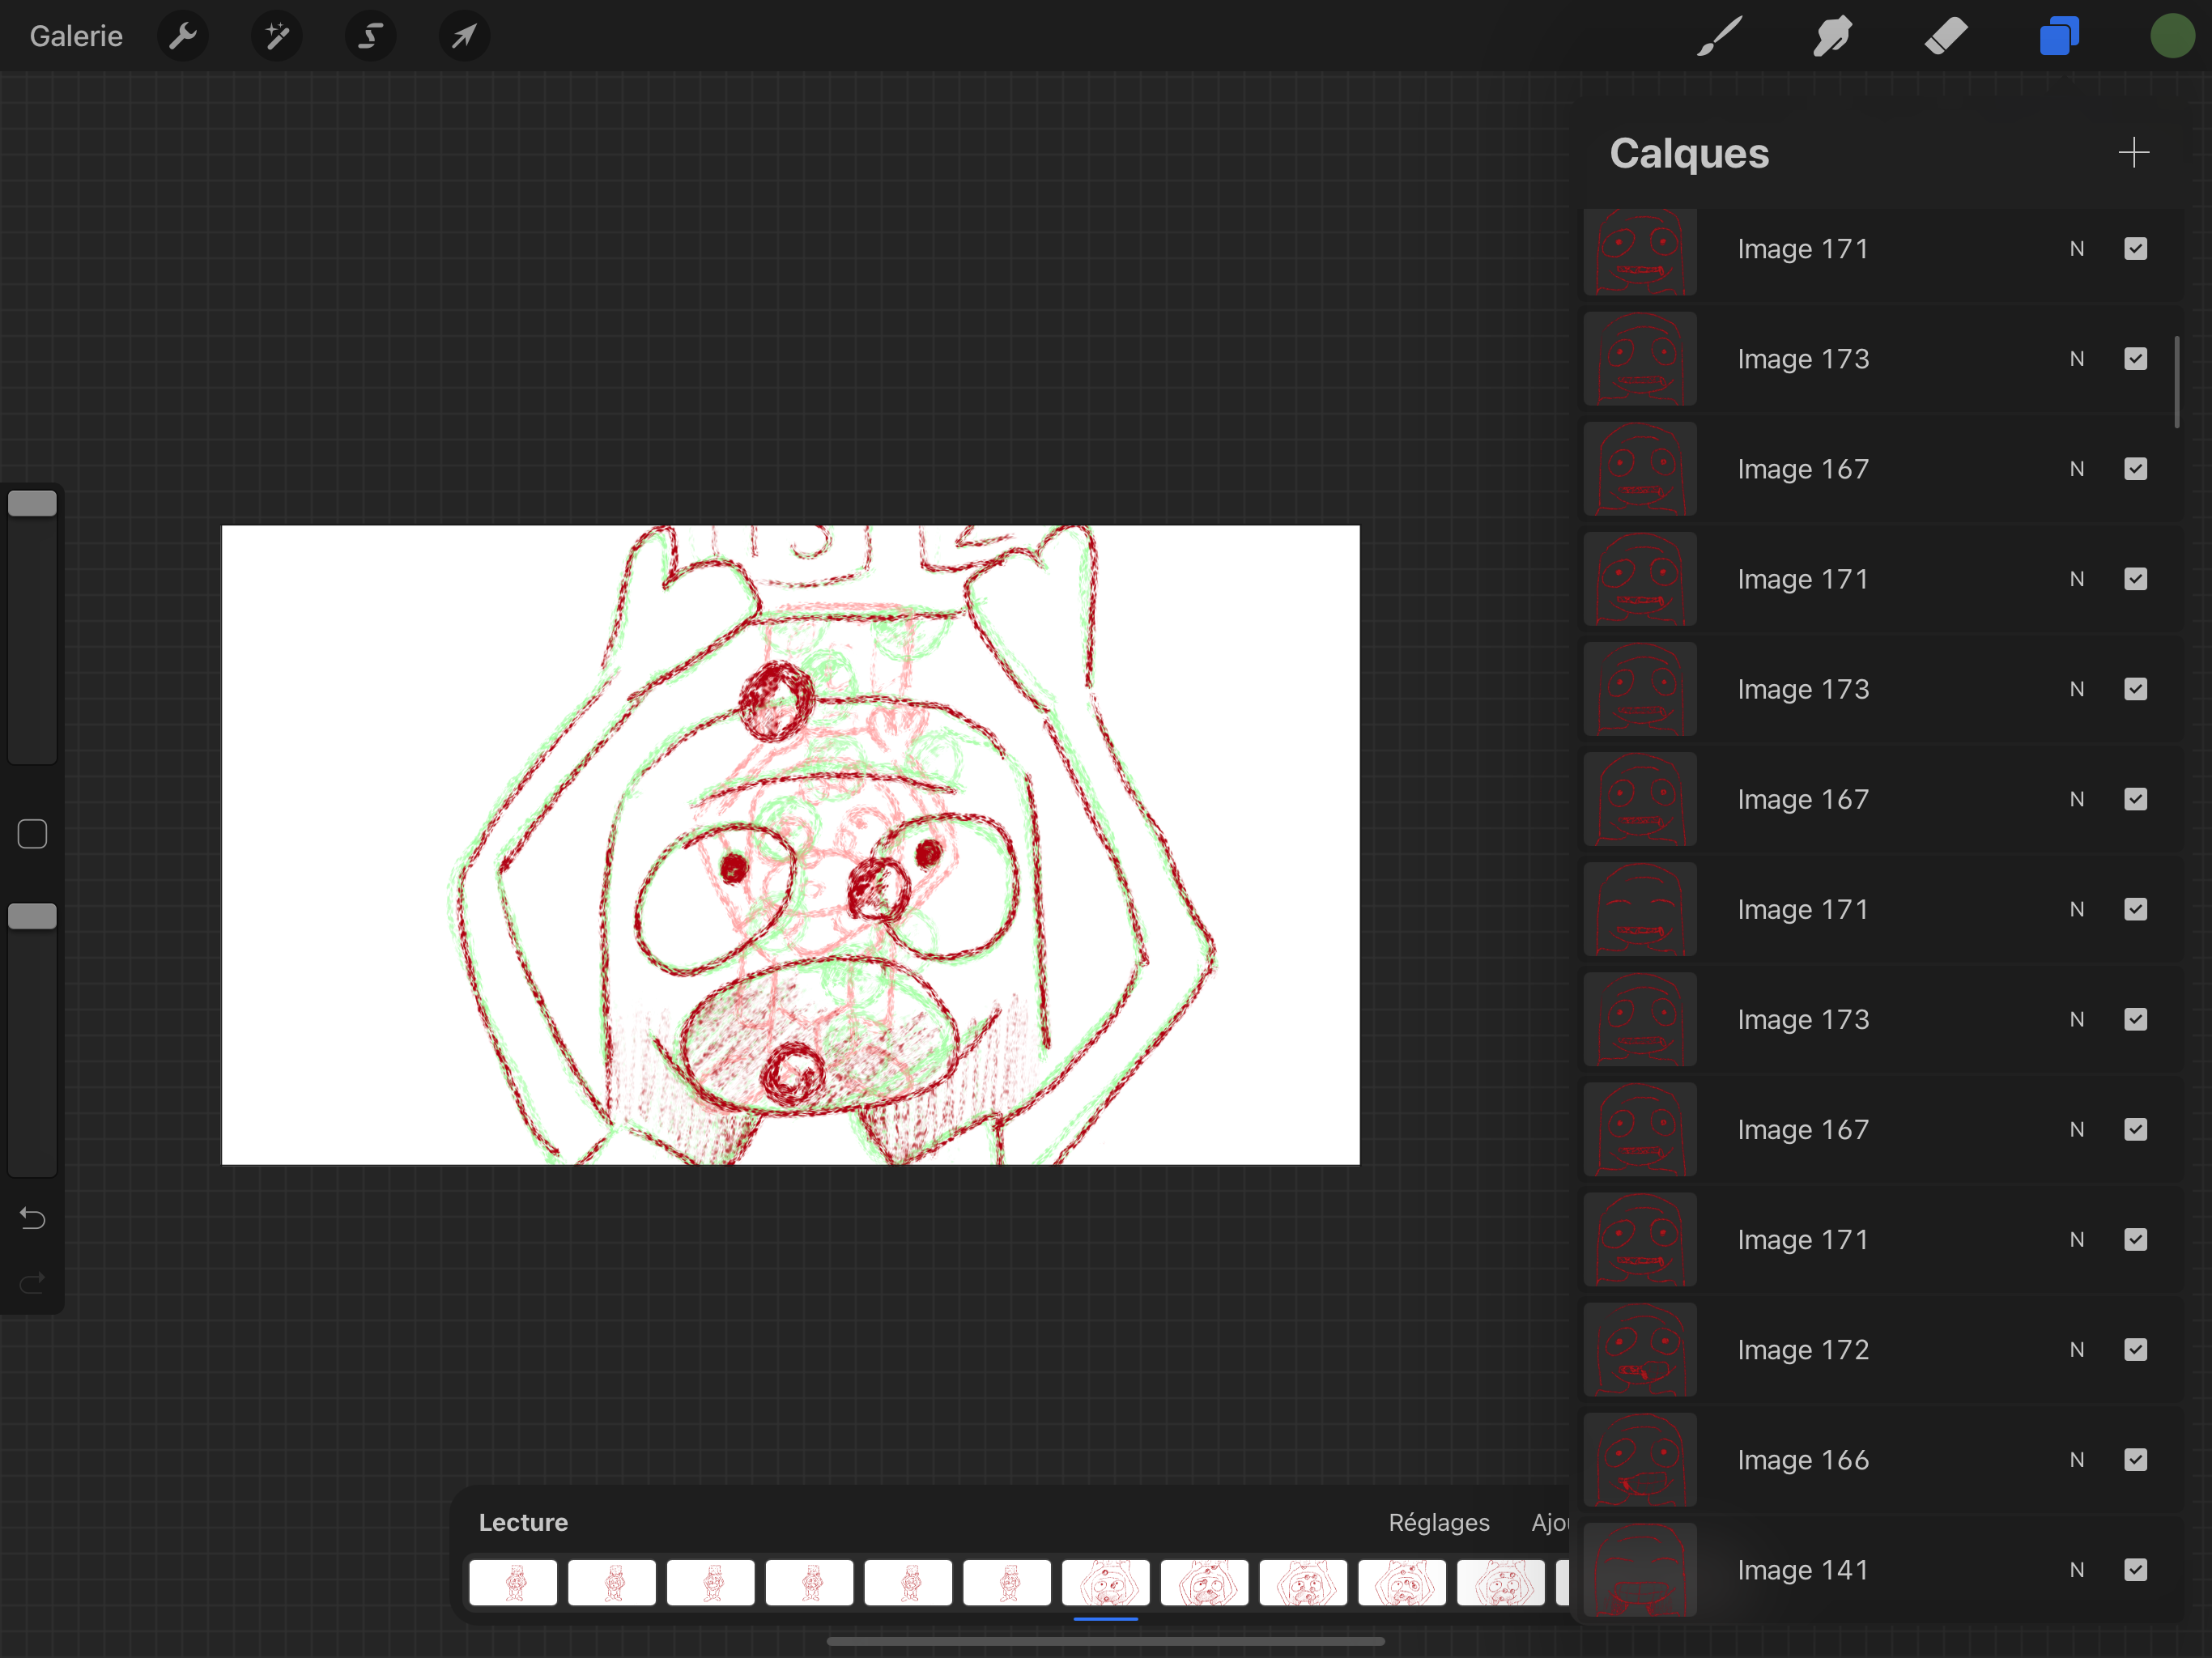Open blend mode N for Image 141
This screenshot has width=2212, height=1658.
tap(2077, 1570)
